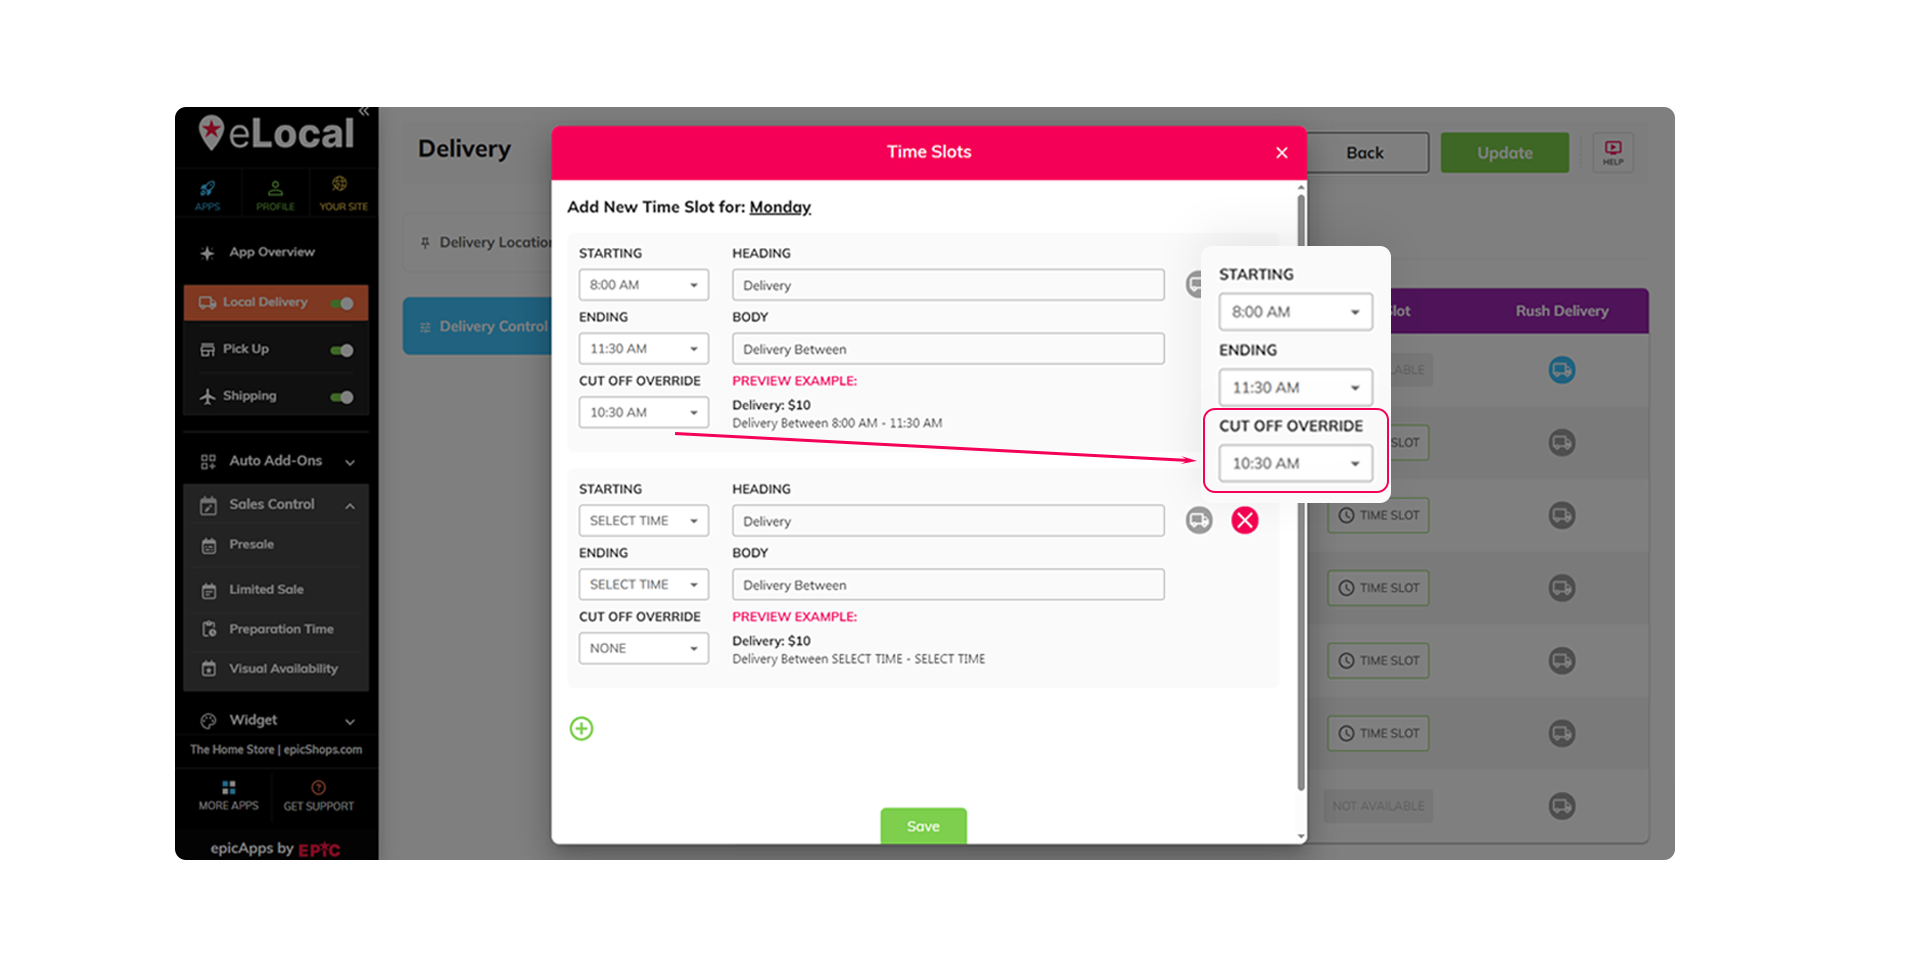Open the HELP video icon

1612,152
